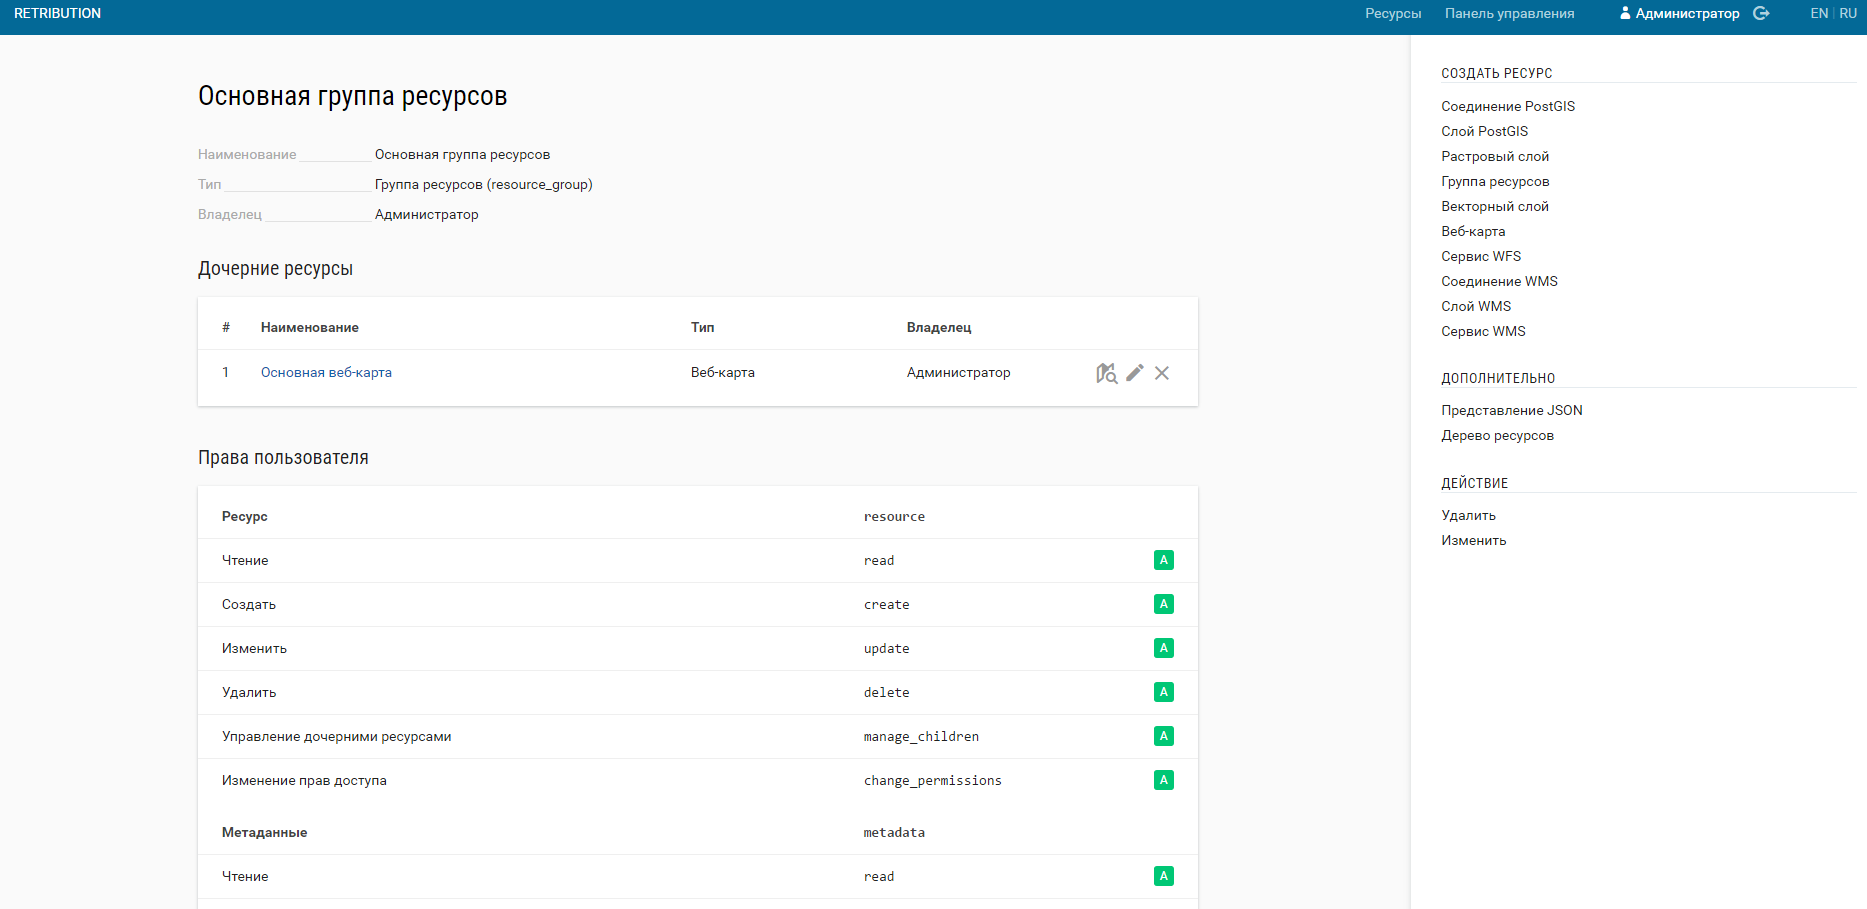Click the pencil edit icon for Основная веб-карта
This screenshot has width=1867, height=909.
point(1135,373)
